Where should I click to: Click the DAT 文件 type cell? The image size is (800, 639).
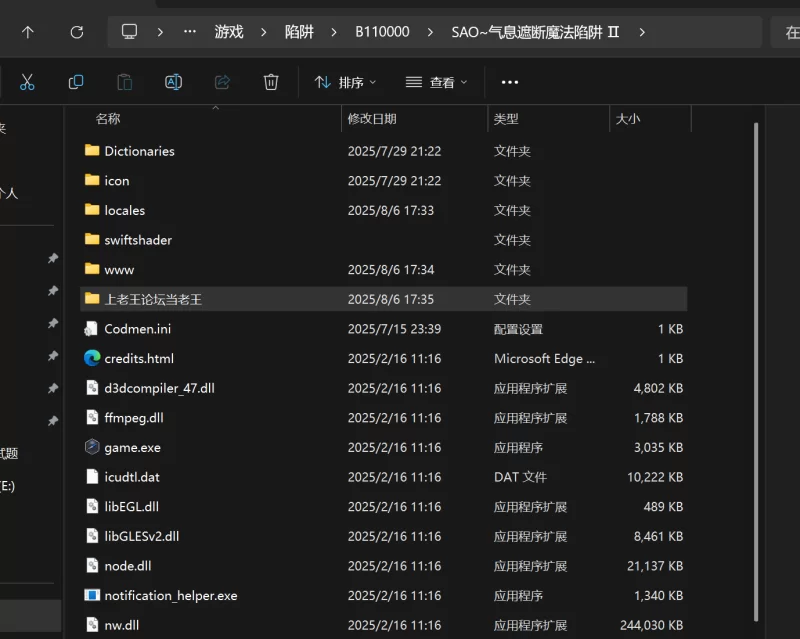520,477
